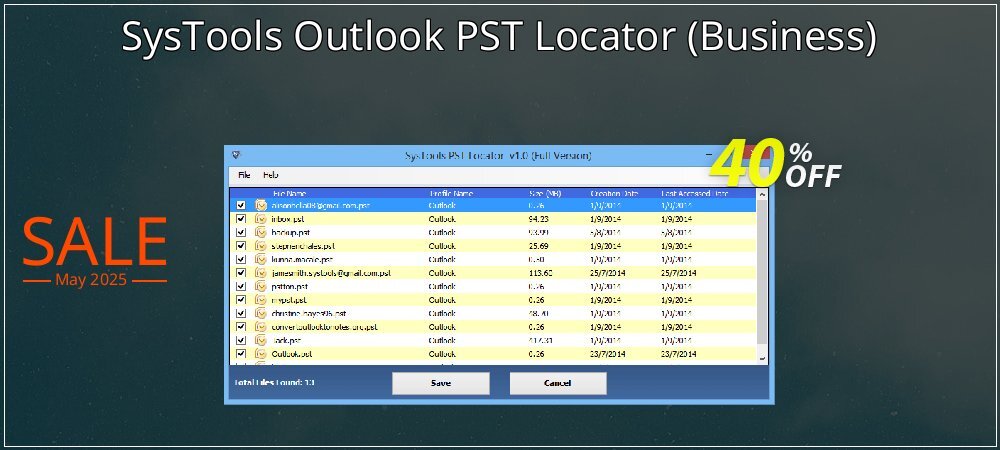Select the jamessmith.systools@gmail.com.pst file name
The height and width of the screenshot is (450, 1000).
(331, 273)
